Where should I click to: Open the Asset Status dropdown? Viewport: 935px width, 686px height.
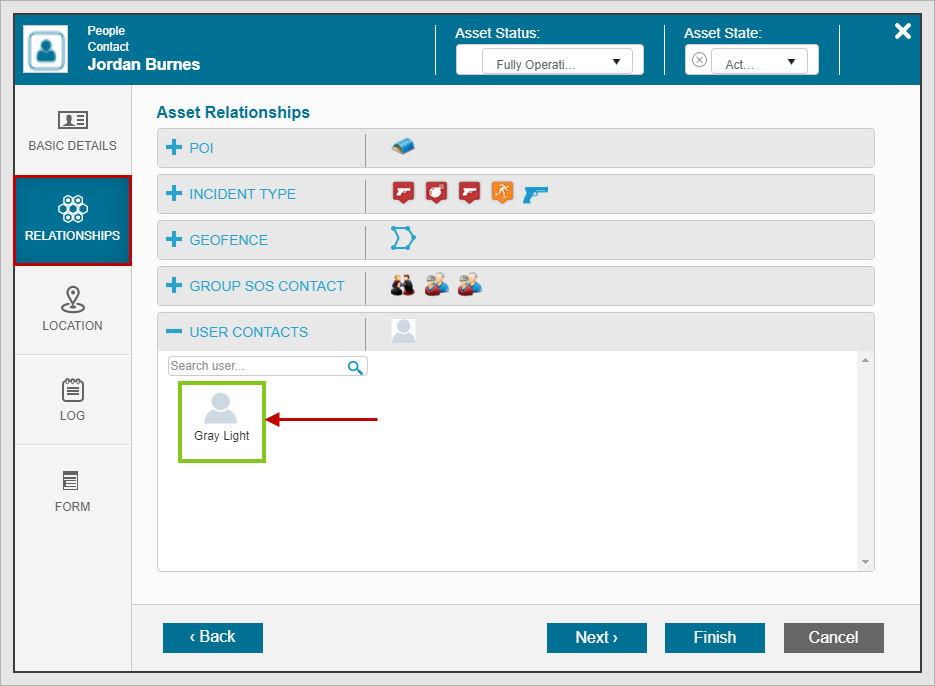point(549,62)
